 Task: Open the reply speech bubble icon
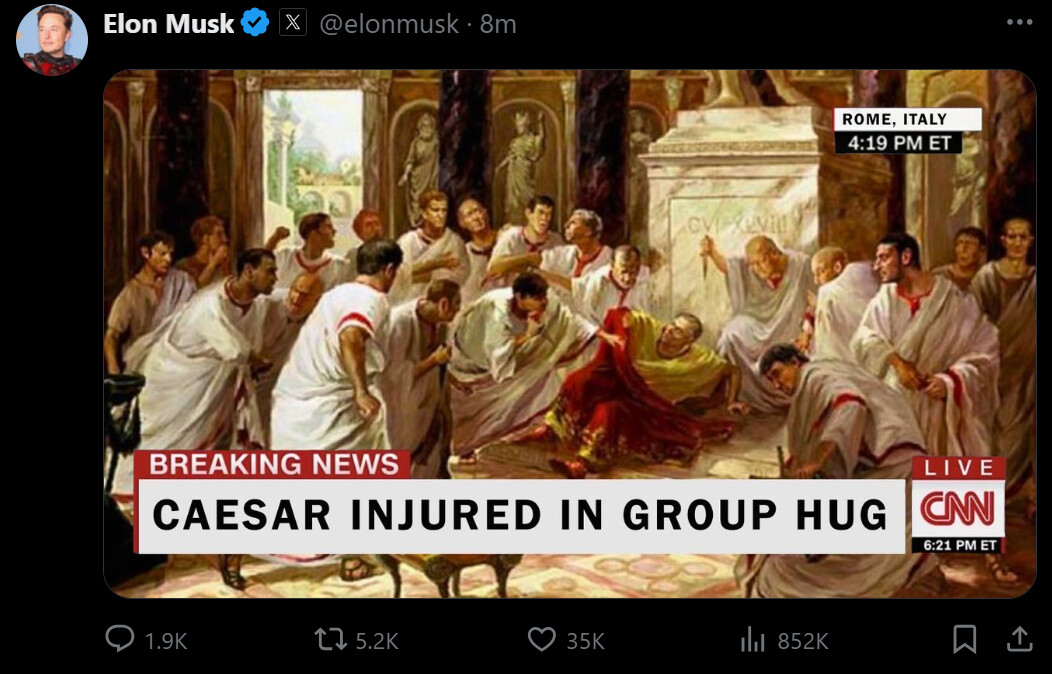[x=120, y=638]
